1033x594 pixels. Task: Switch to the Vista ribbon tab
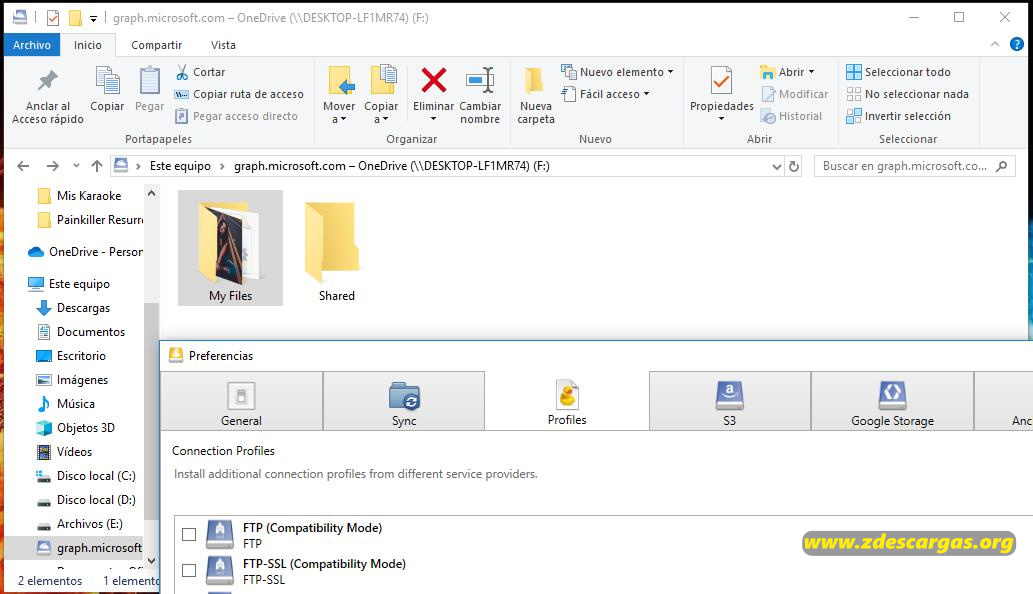tap(223, 45)
